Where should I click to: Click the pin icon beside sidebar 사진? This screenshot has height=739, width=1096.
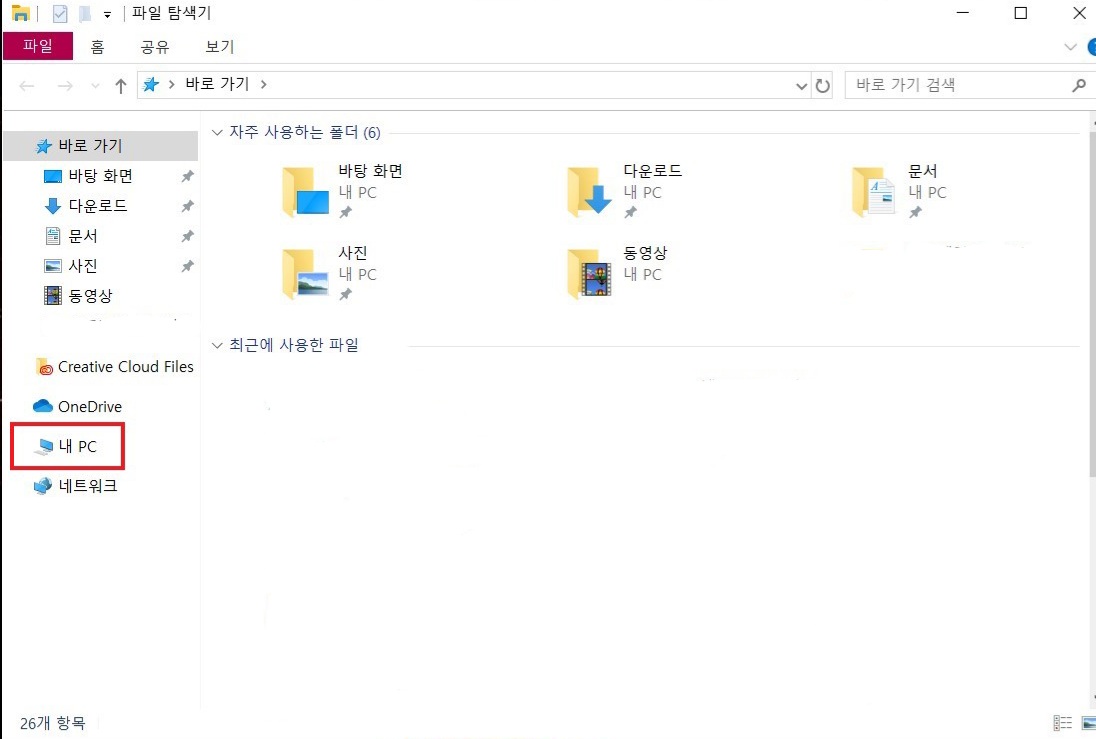tap(187, 266)
